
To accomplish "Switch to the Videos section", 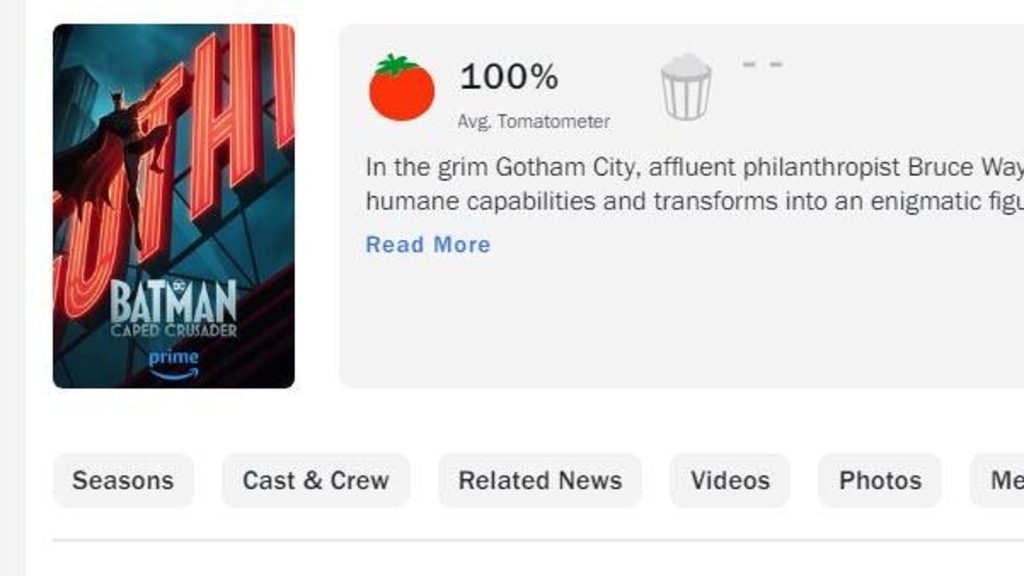I will (x=730, y=480).
